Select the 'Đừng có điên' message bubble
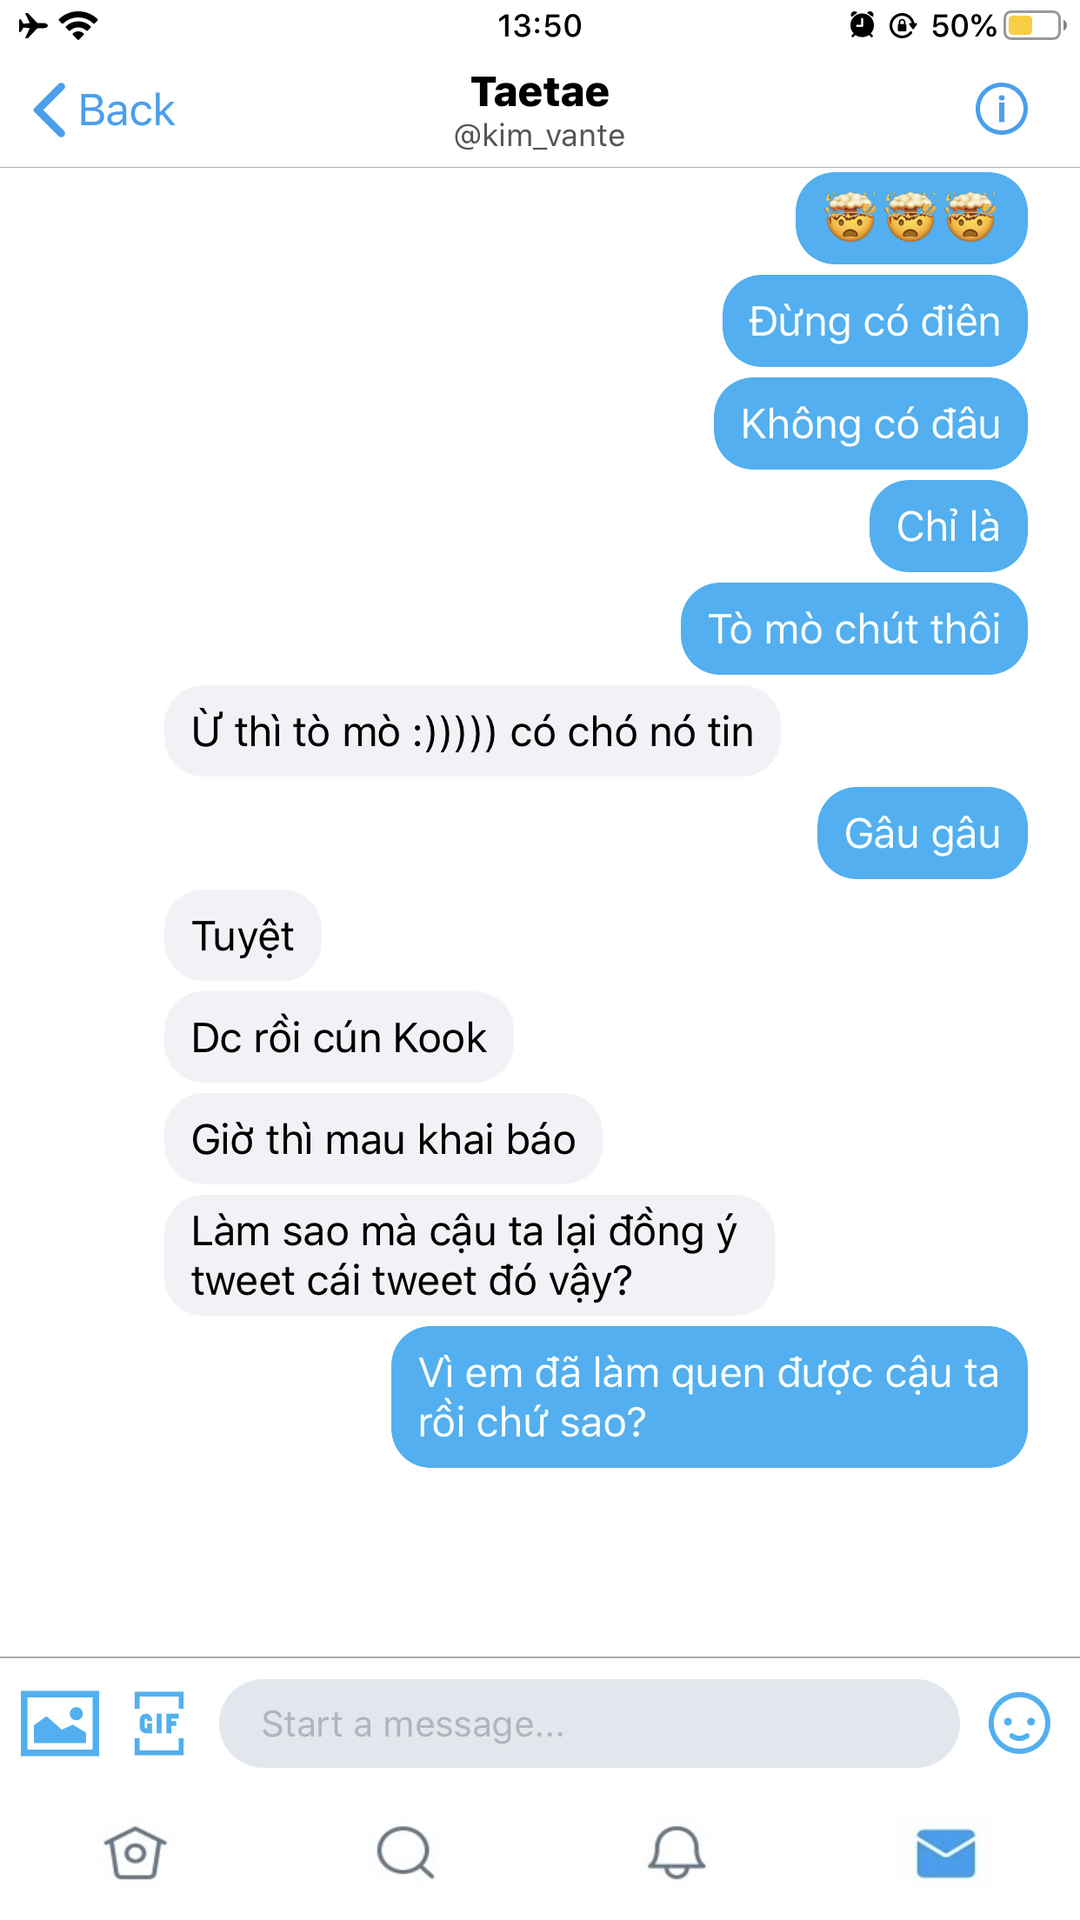The width and height of the screenshot is (1080, 1920). tap(875, 321)
